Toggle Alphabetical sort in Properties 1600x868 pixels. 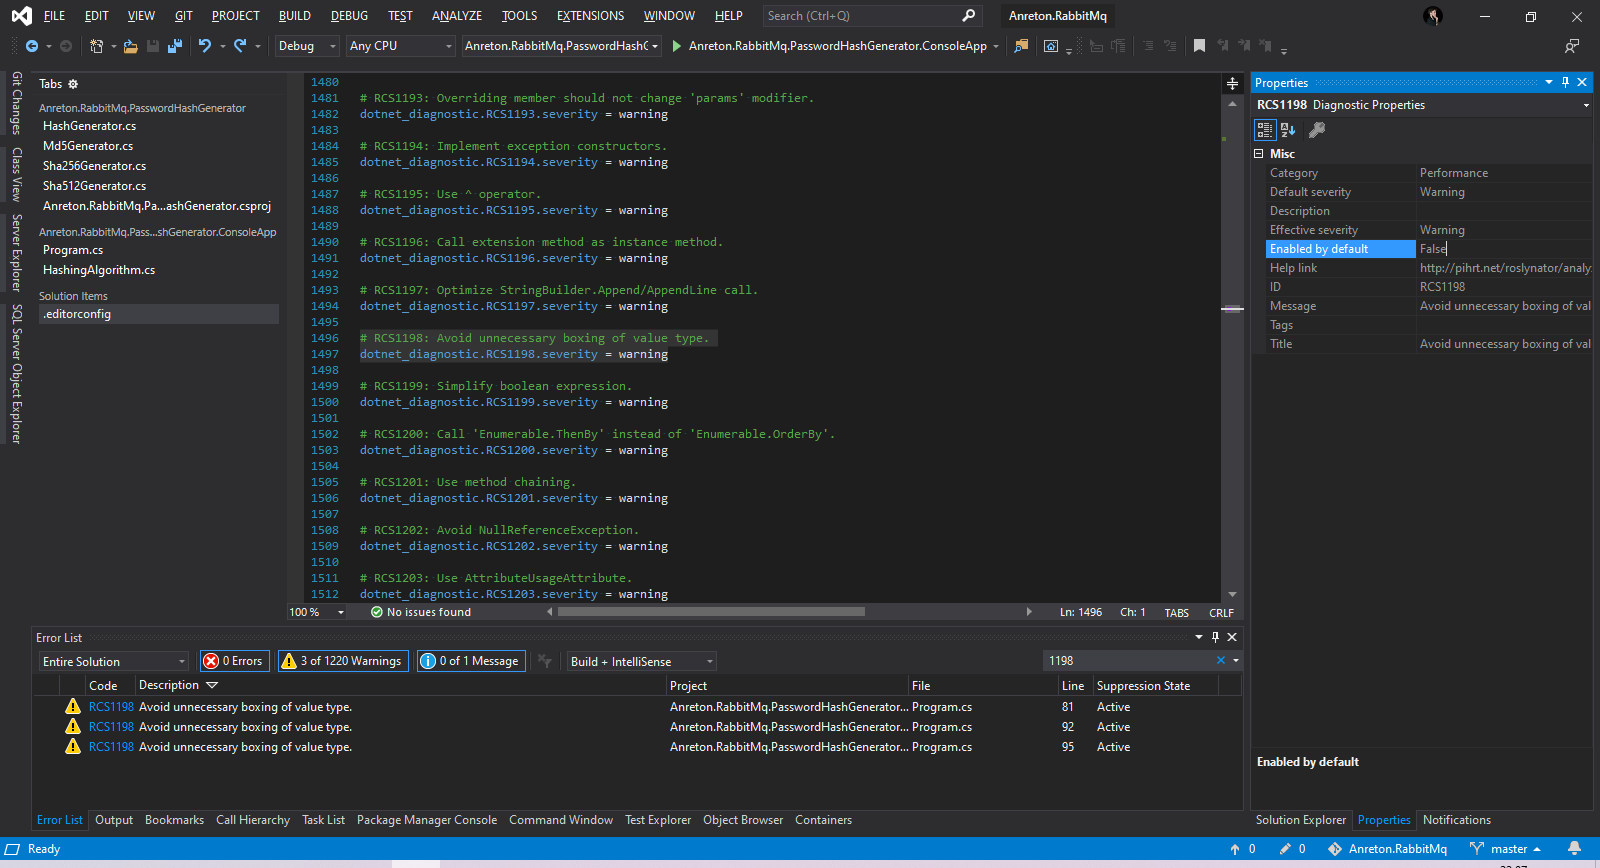[1288, 130]
